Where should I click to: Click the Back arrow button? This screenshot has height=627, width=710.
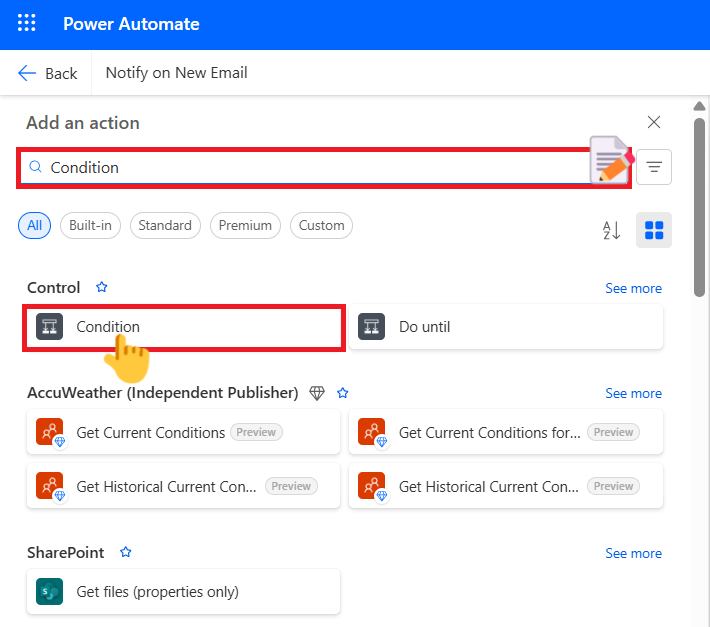[x=47, y=73]
